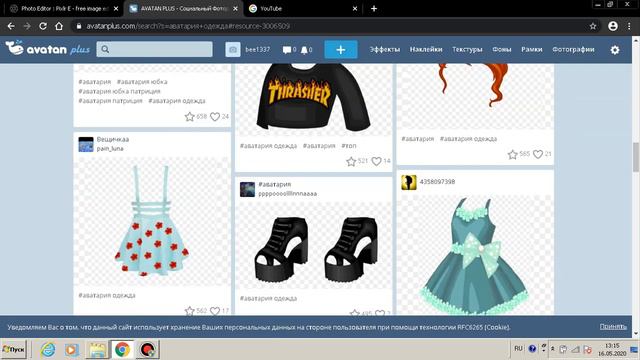Open the 4358097398 user link
This screenshot has width=640, height=360.
click(437, 182)
